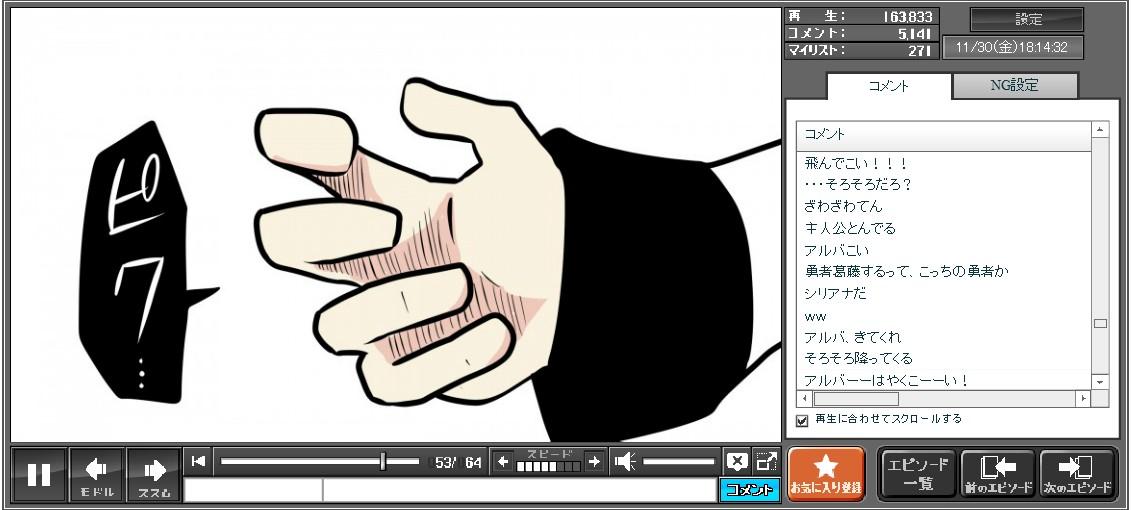Click the モドル back arrow button
Viewport: 1131px width, 510px height.
click(x=96, y=474)
